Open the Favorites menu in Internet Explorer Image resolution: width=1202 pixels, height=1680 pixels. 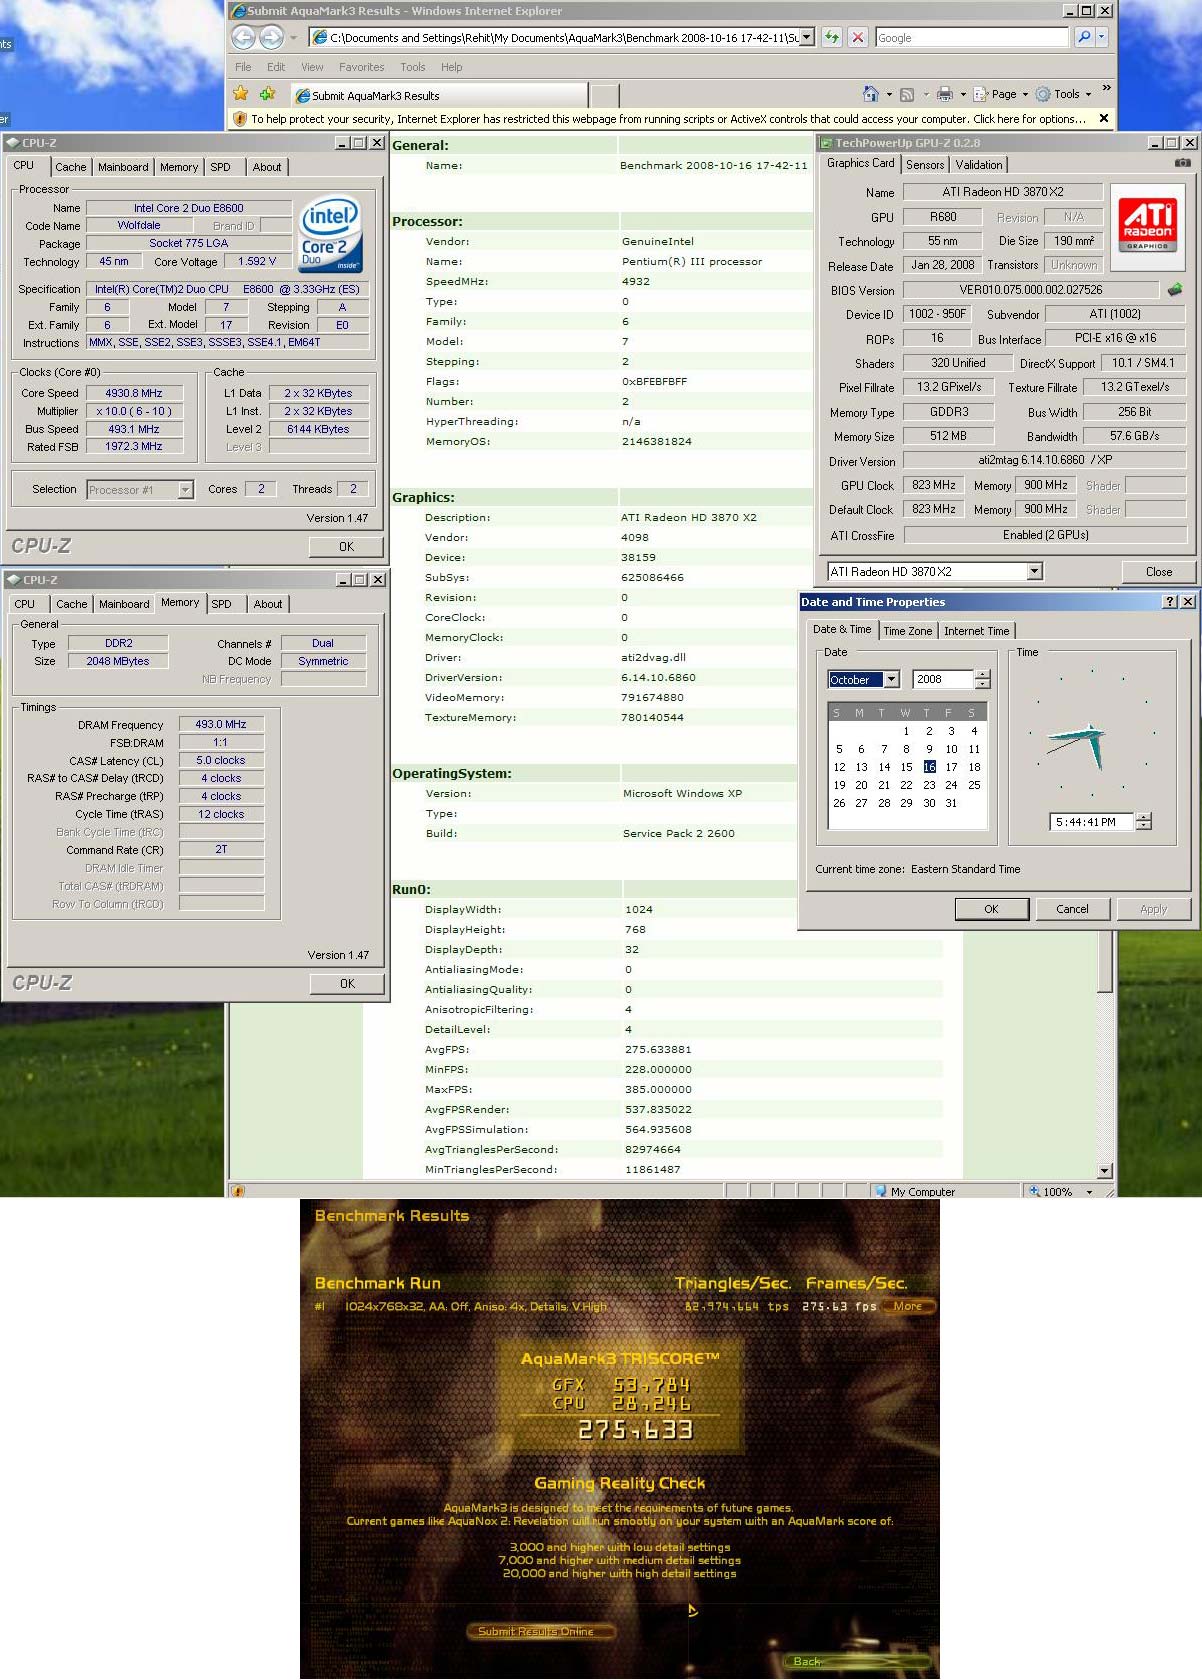pyautogui.click(x=362, y=67)
